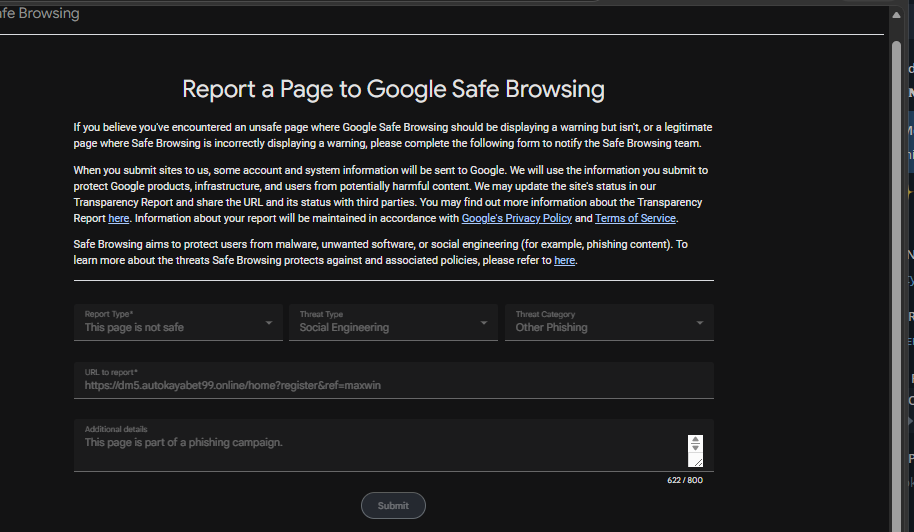Open the Transparency Report 'here' link
Image resolution: width=914 pixels, height=532 pixels.
tap(118, 219)
